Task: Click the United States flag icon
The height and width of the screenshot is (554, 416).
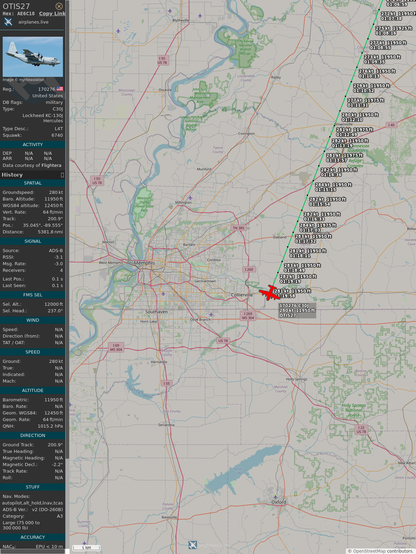Action: (60, 89)
